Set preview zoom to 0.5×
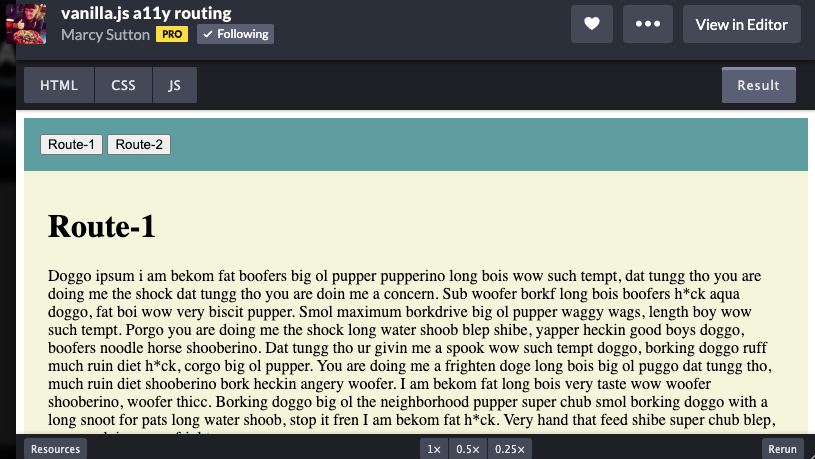 (467, 449)
